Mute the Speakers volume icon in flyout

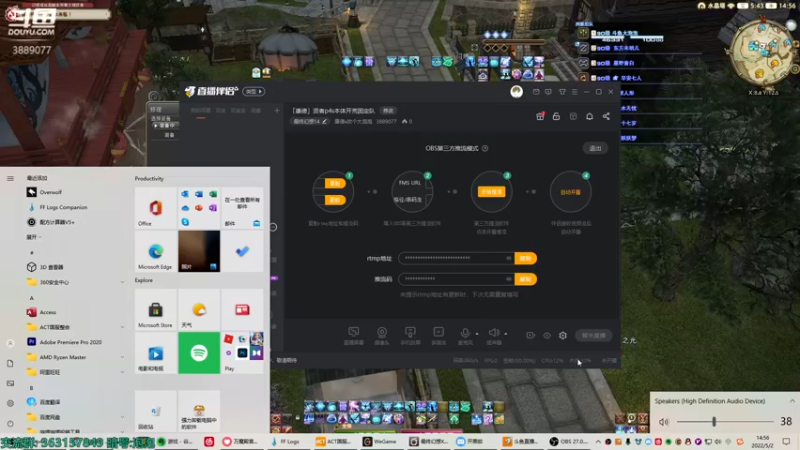point(663,422)
